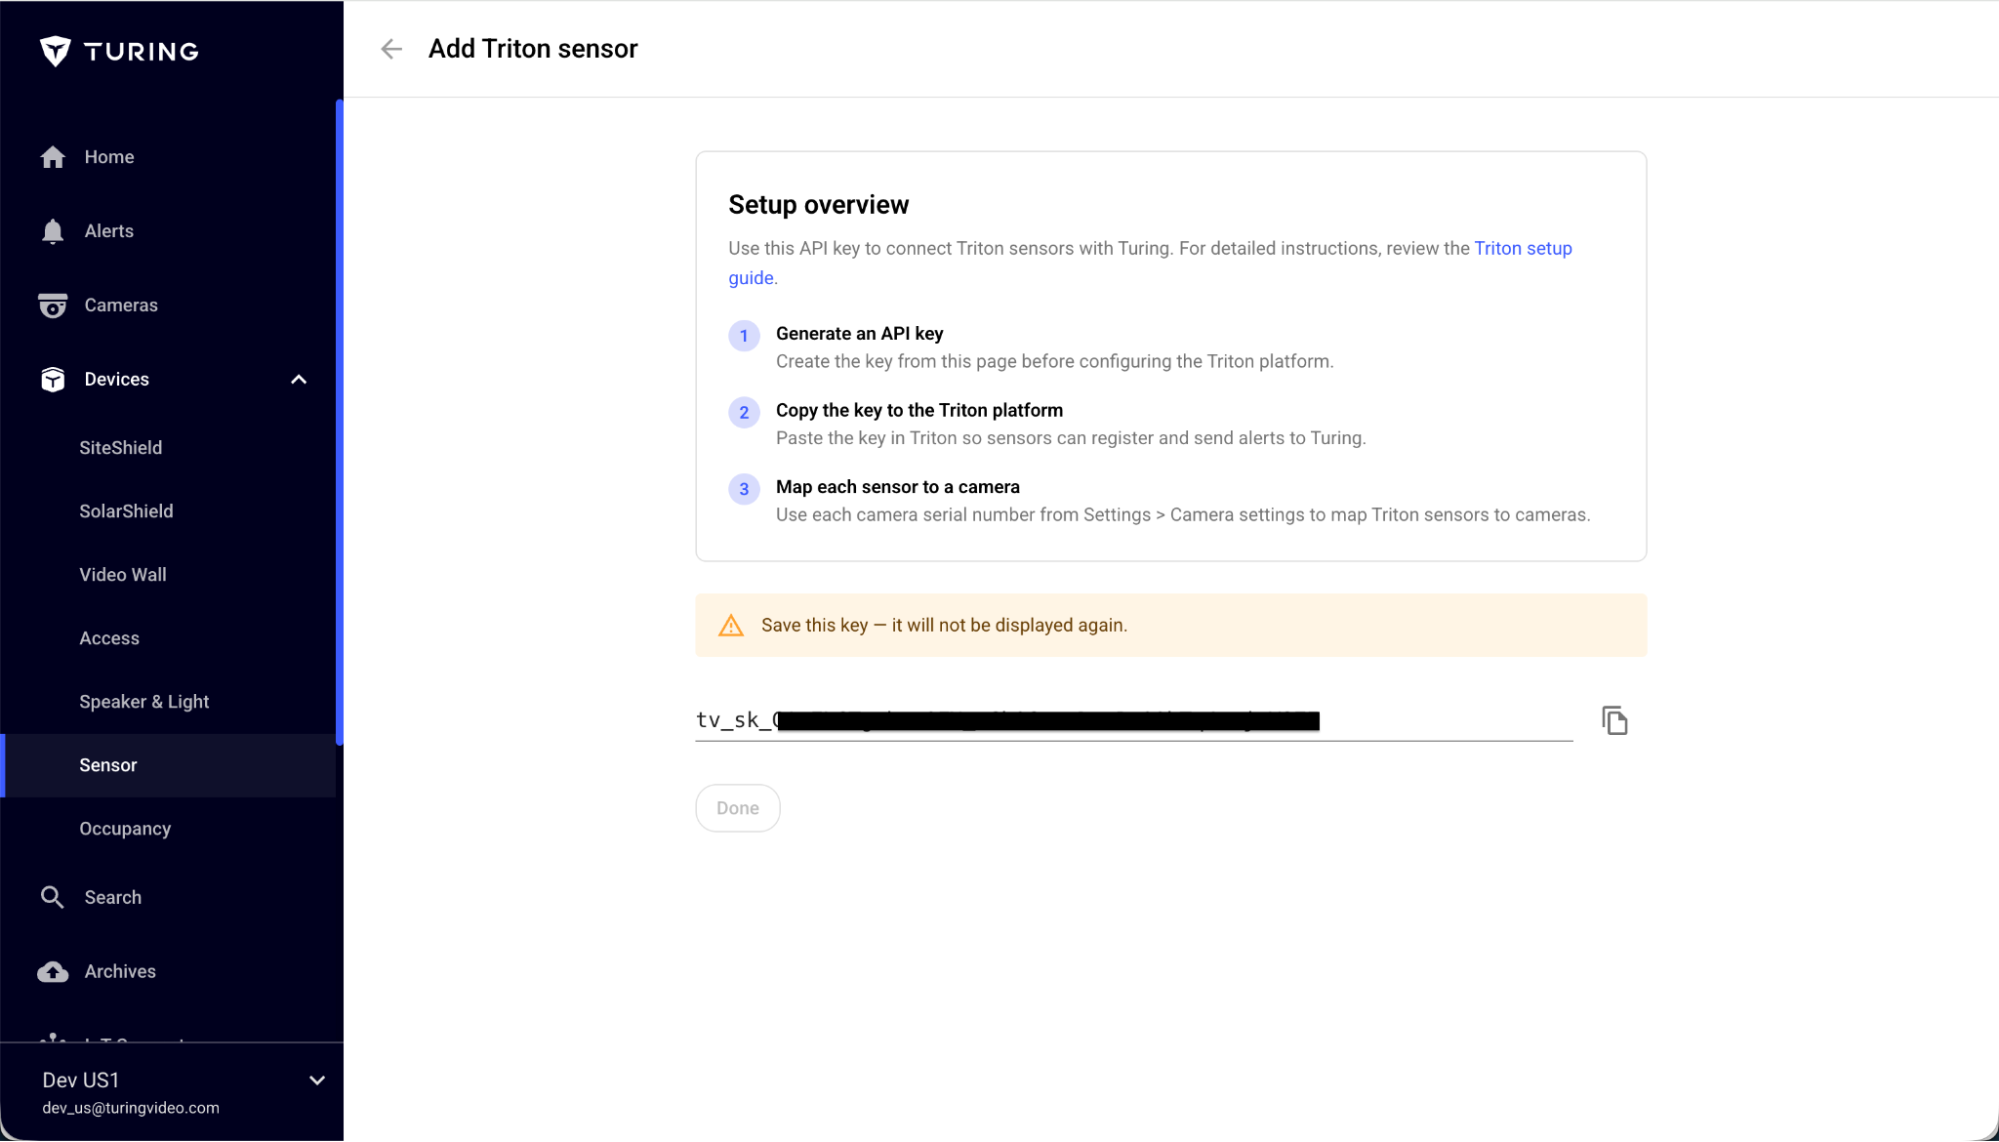1999x1142 pixels.
Task: Click the Search magnifier icon
Action: [52, 897]
